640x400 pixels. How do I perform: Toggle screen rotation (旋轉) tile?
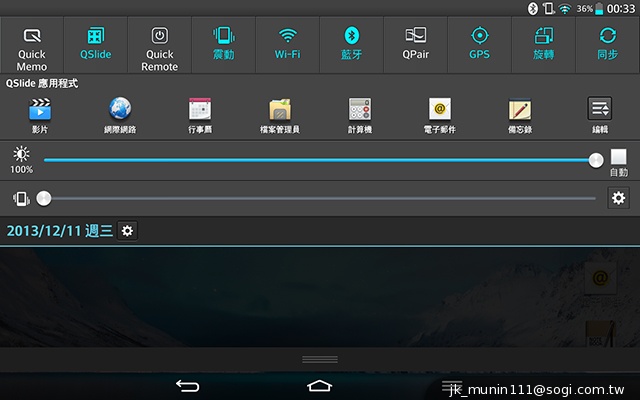544,45
